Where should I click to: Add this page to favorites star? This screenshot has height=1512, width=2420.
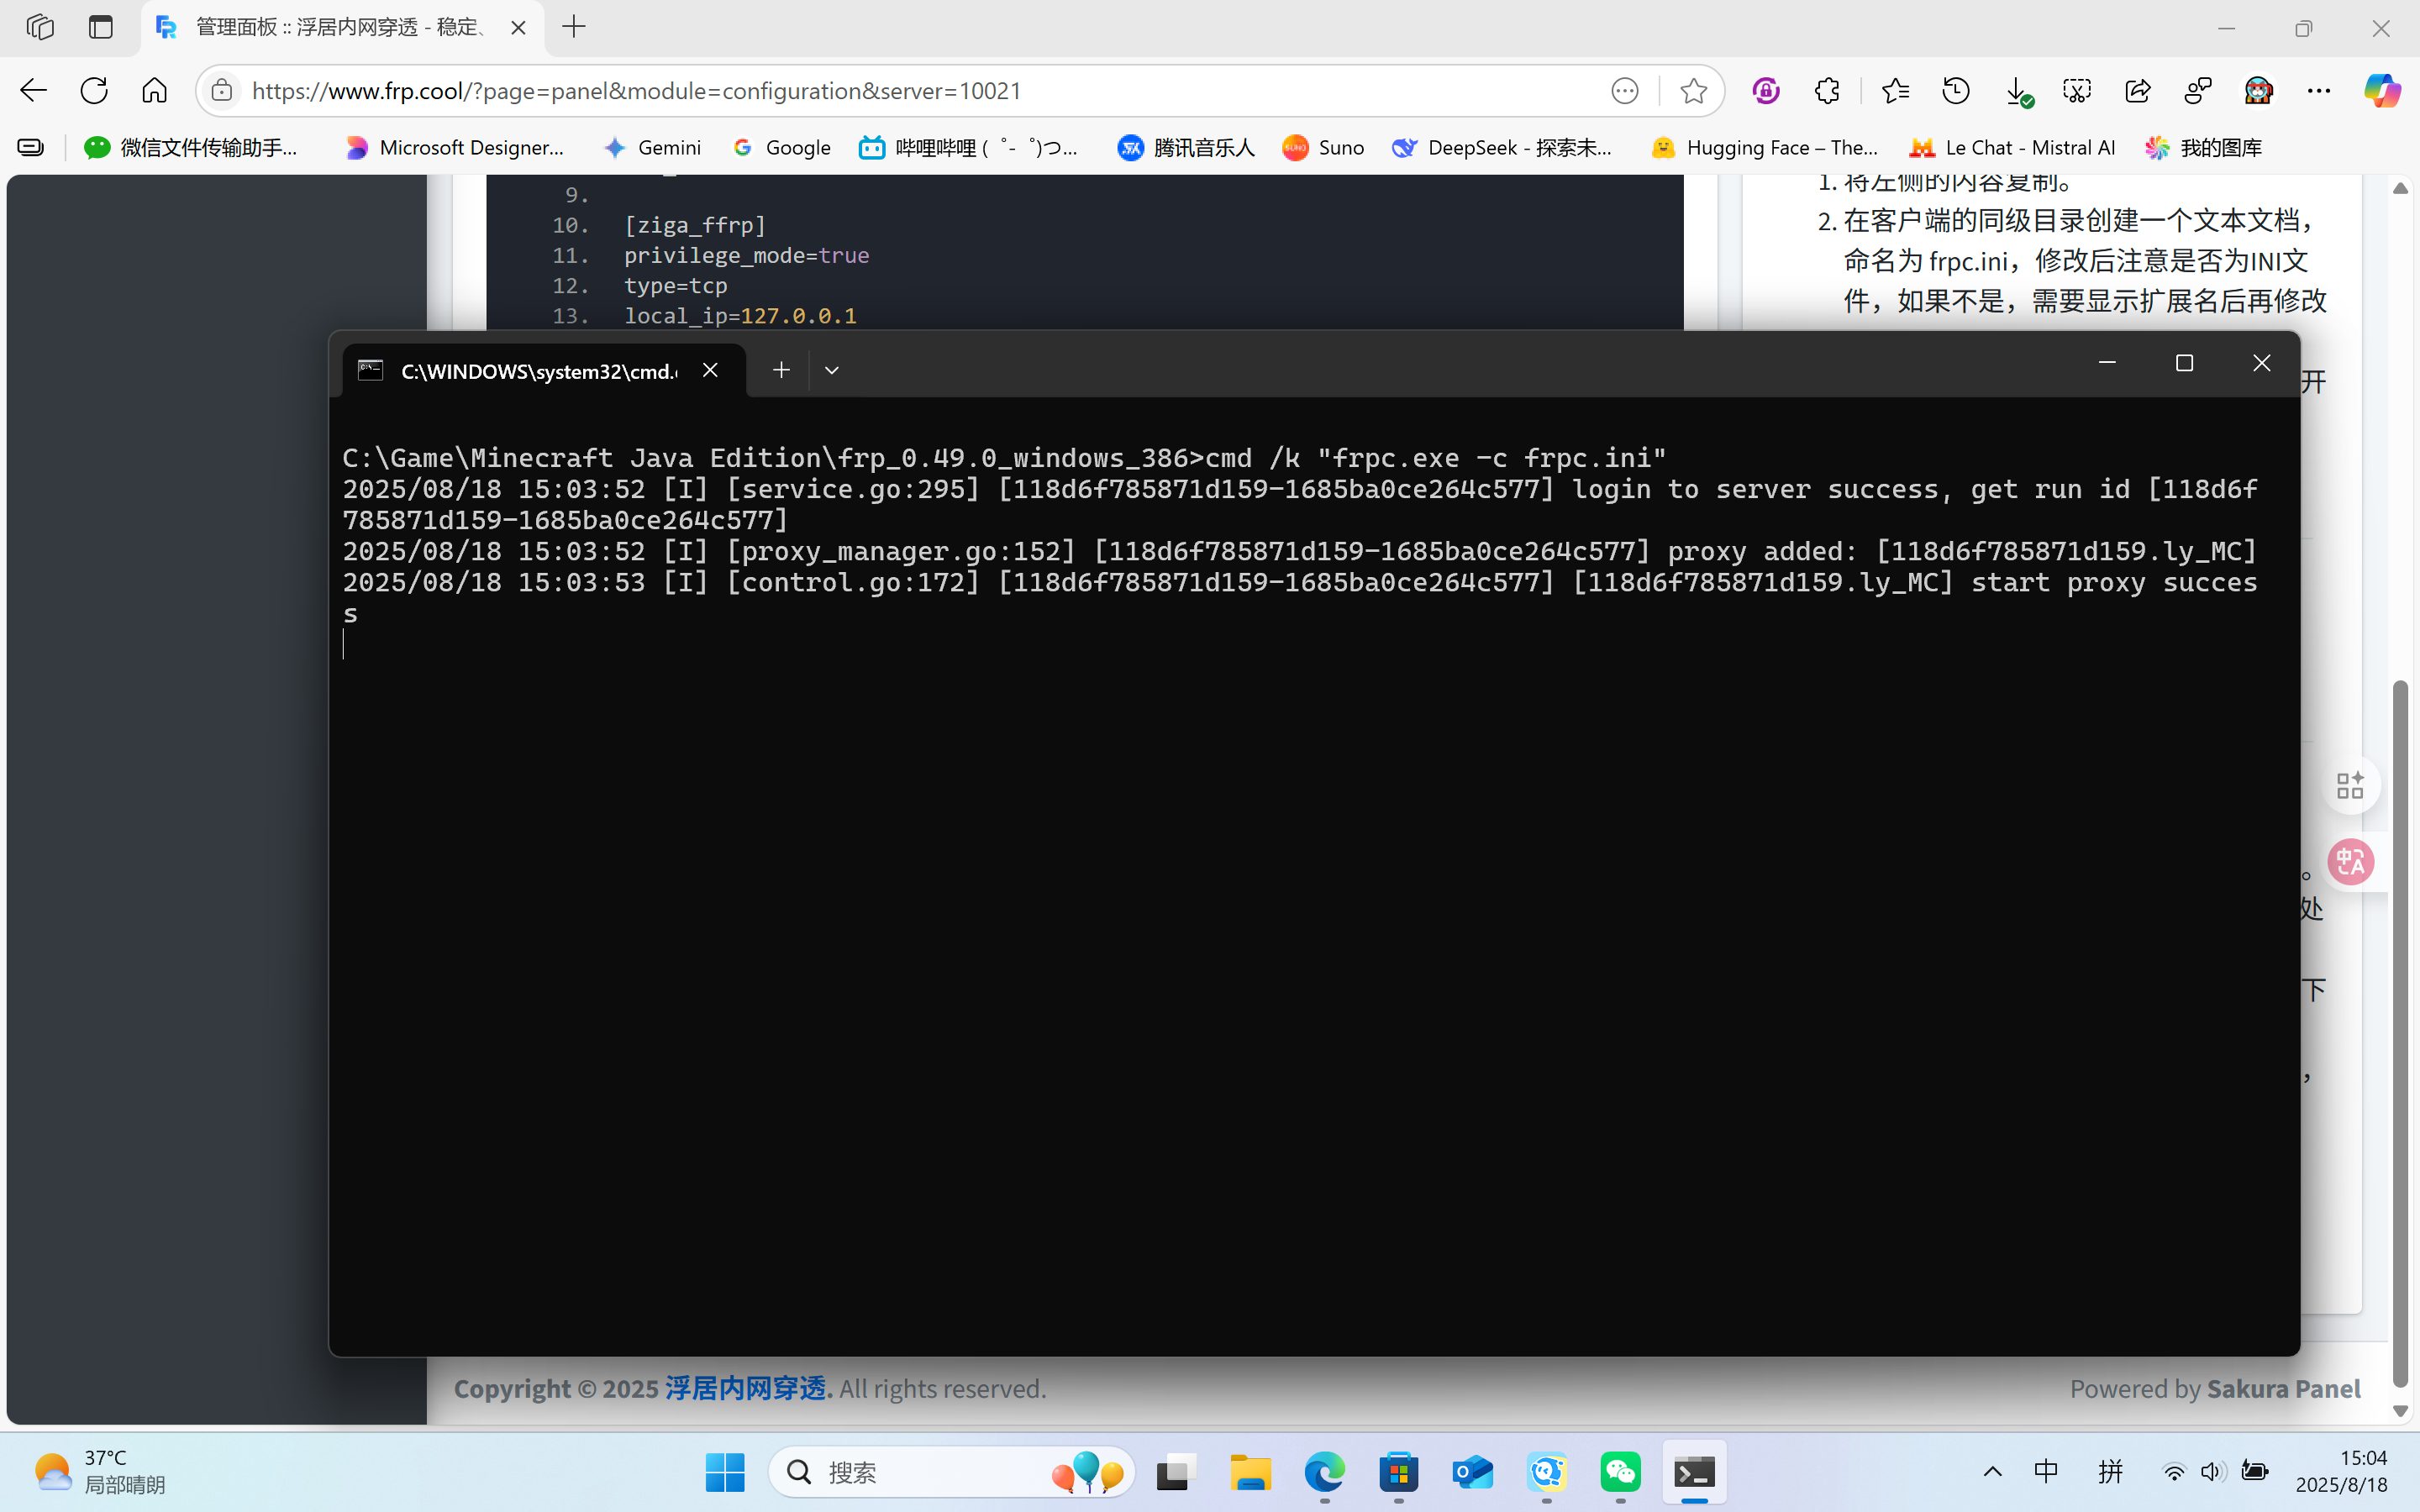(1693, 91)
